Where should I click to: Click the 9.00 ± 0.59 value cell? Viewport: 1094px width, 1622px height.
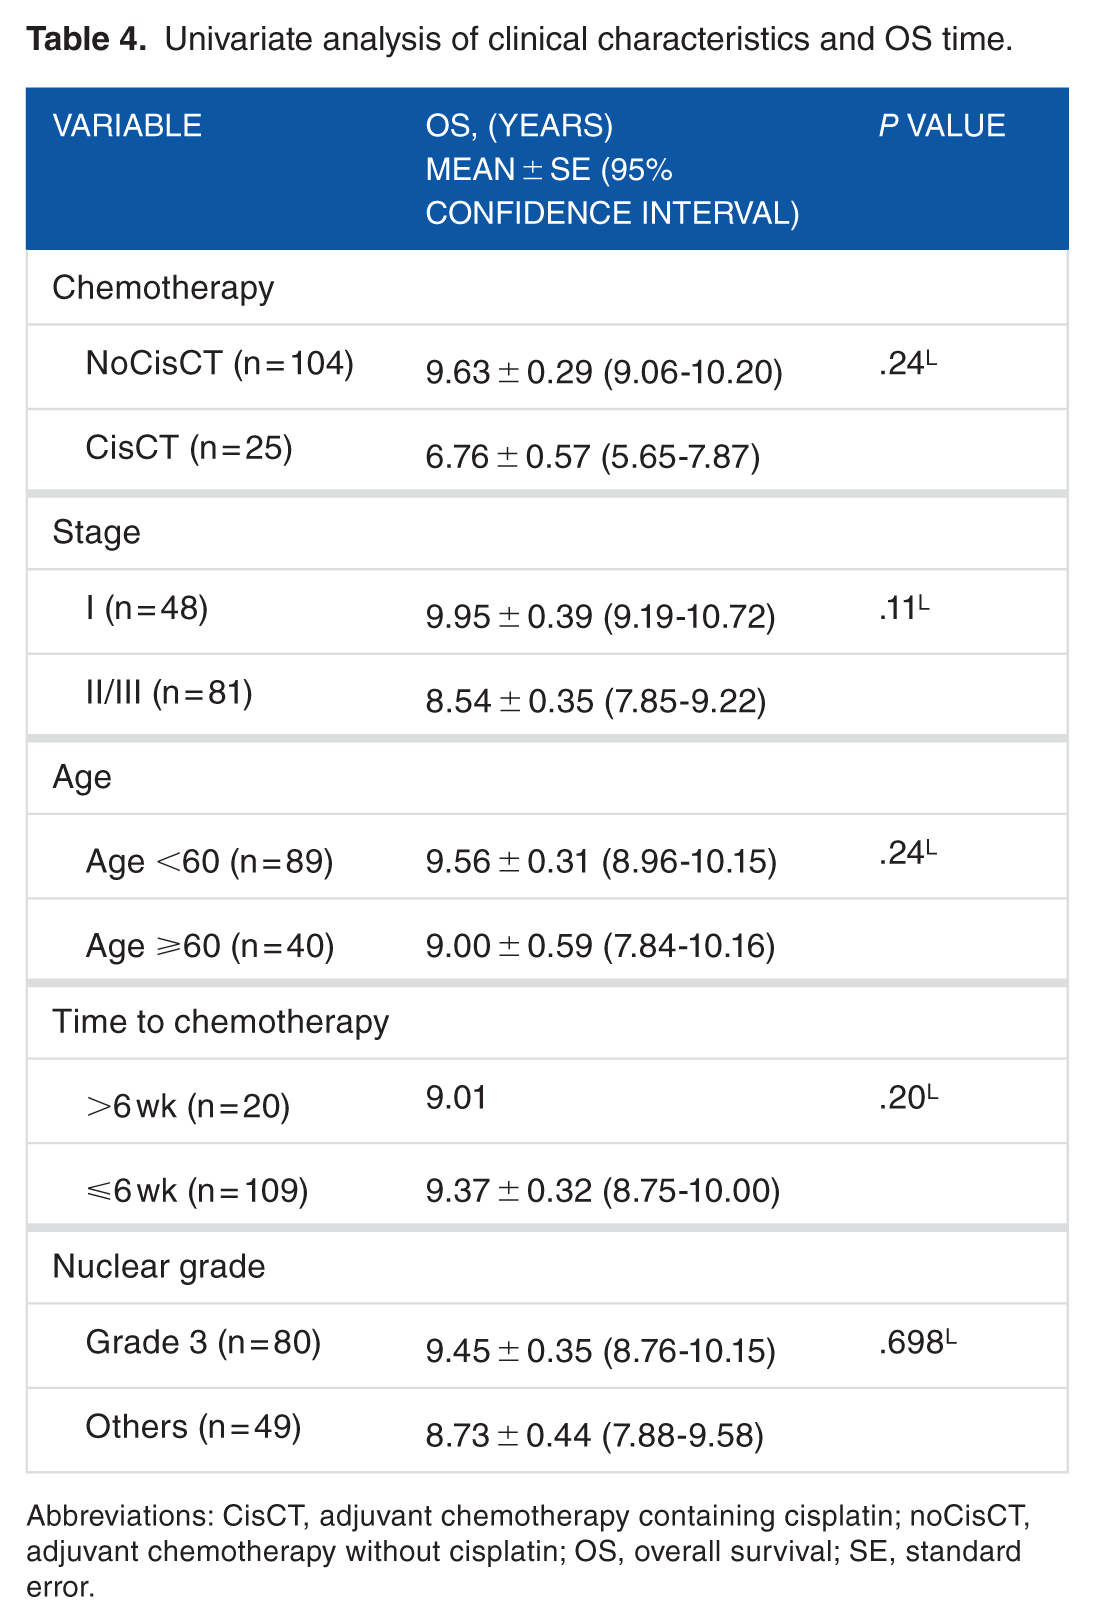pyautogui.click(x=600, y=946)
